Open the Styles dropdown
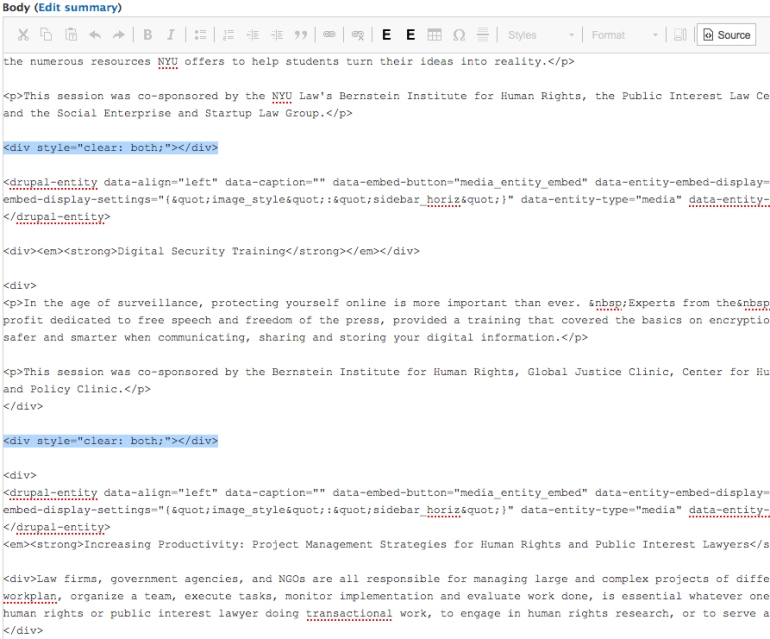The width and height of the screenshot is (770, 639). tap(541, 35)
